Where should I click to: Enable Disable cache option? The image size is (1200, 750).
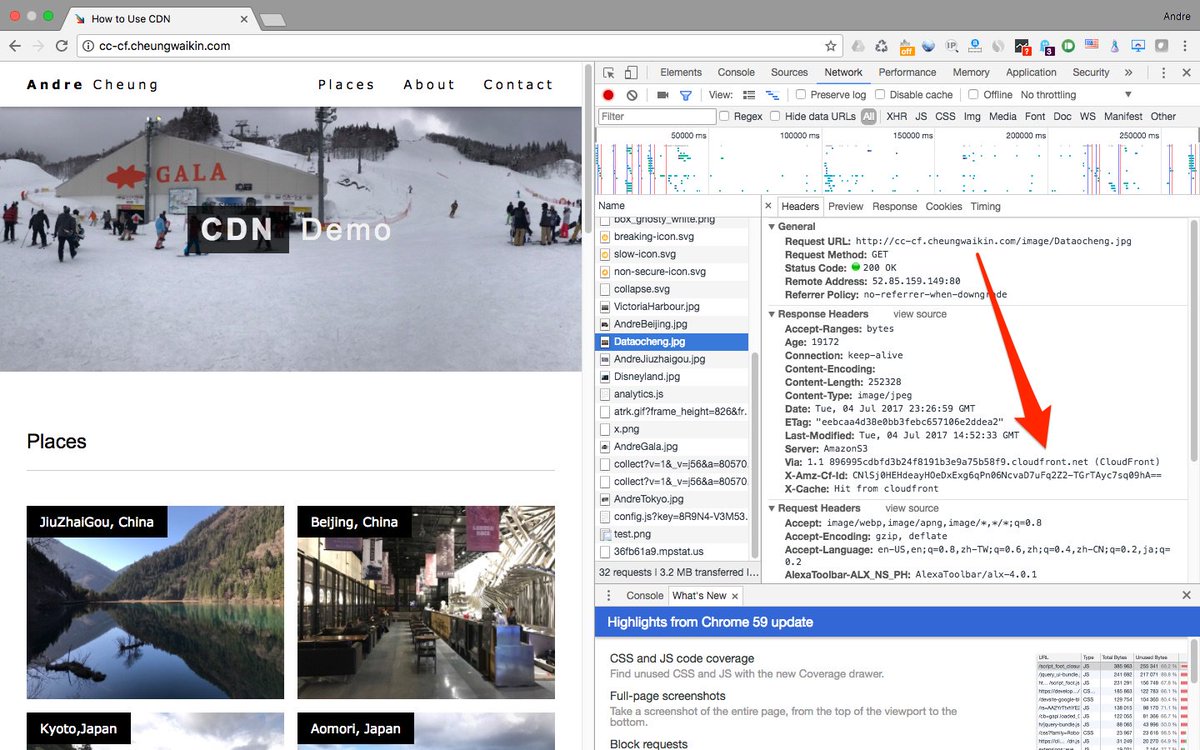click(881, 94)
